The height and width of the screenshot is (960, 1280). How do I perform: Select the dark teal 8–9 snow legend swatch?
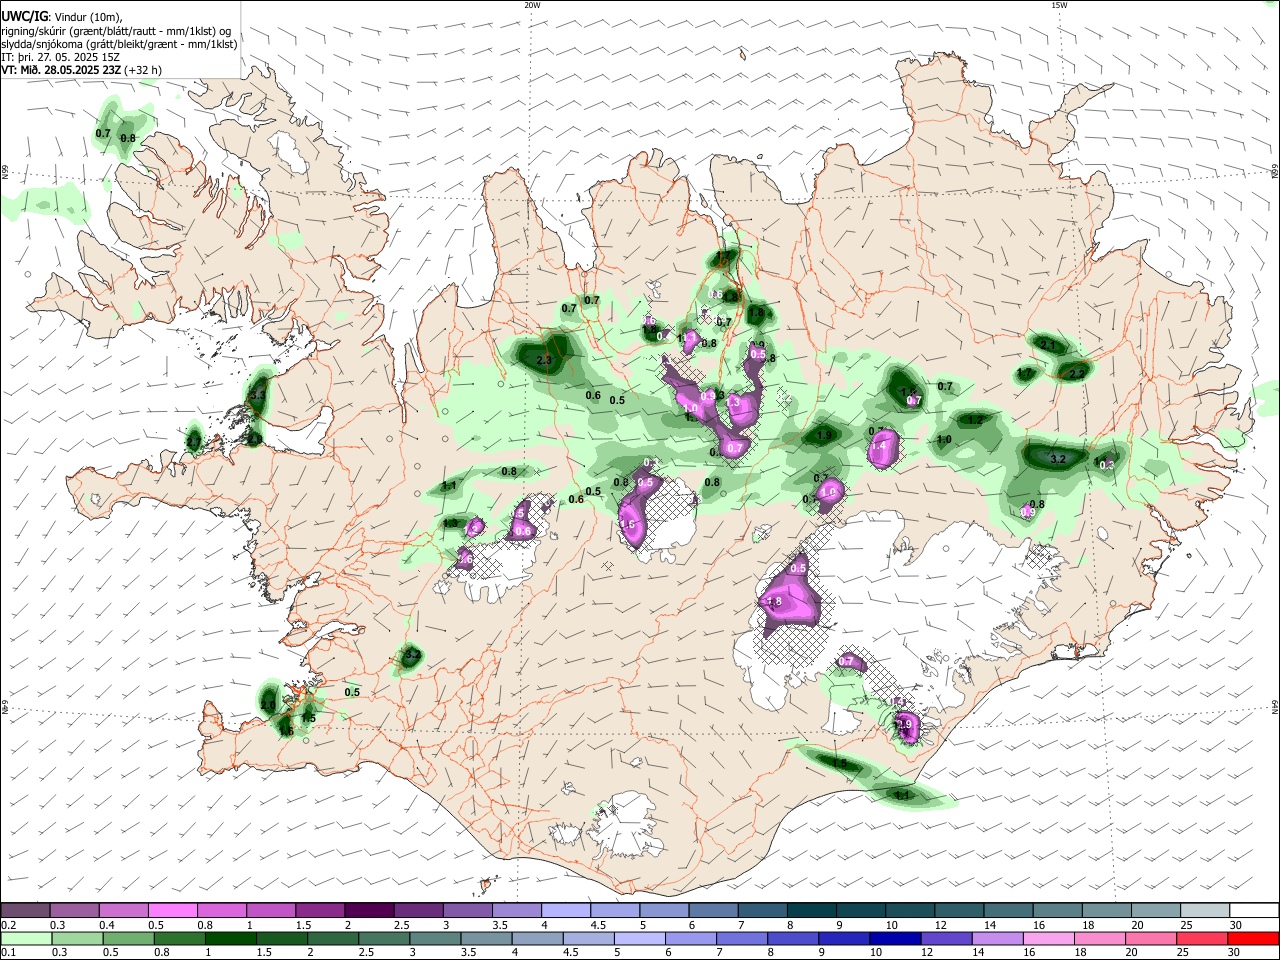click(812, 910)
